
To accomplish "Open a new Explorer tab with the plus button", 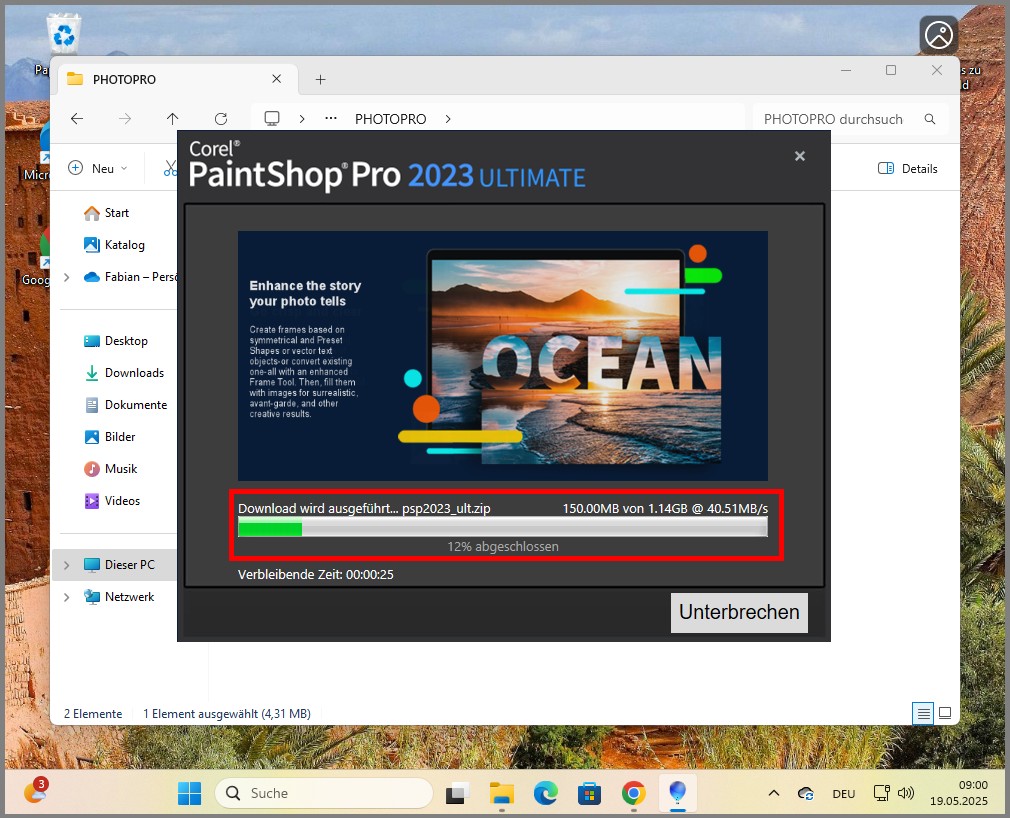I will point(320,78).
